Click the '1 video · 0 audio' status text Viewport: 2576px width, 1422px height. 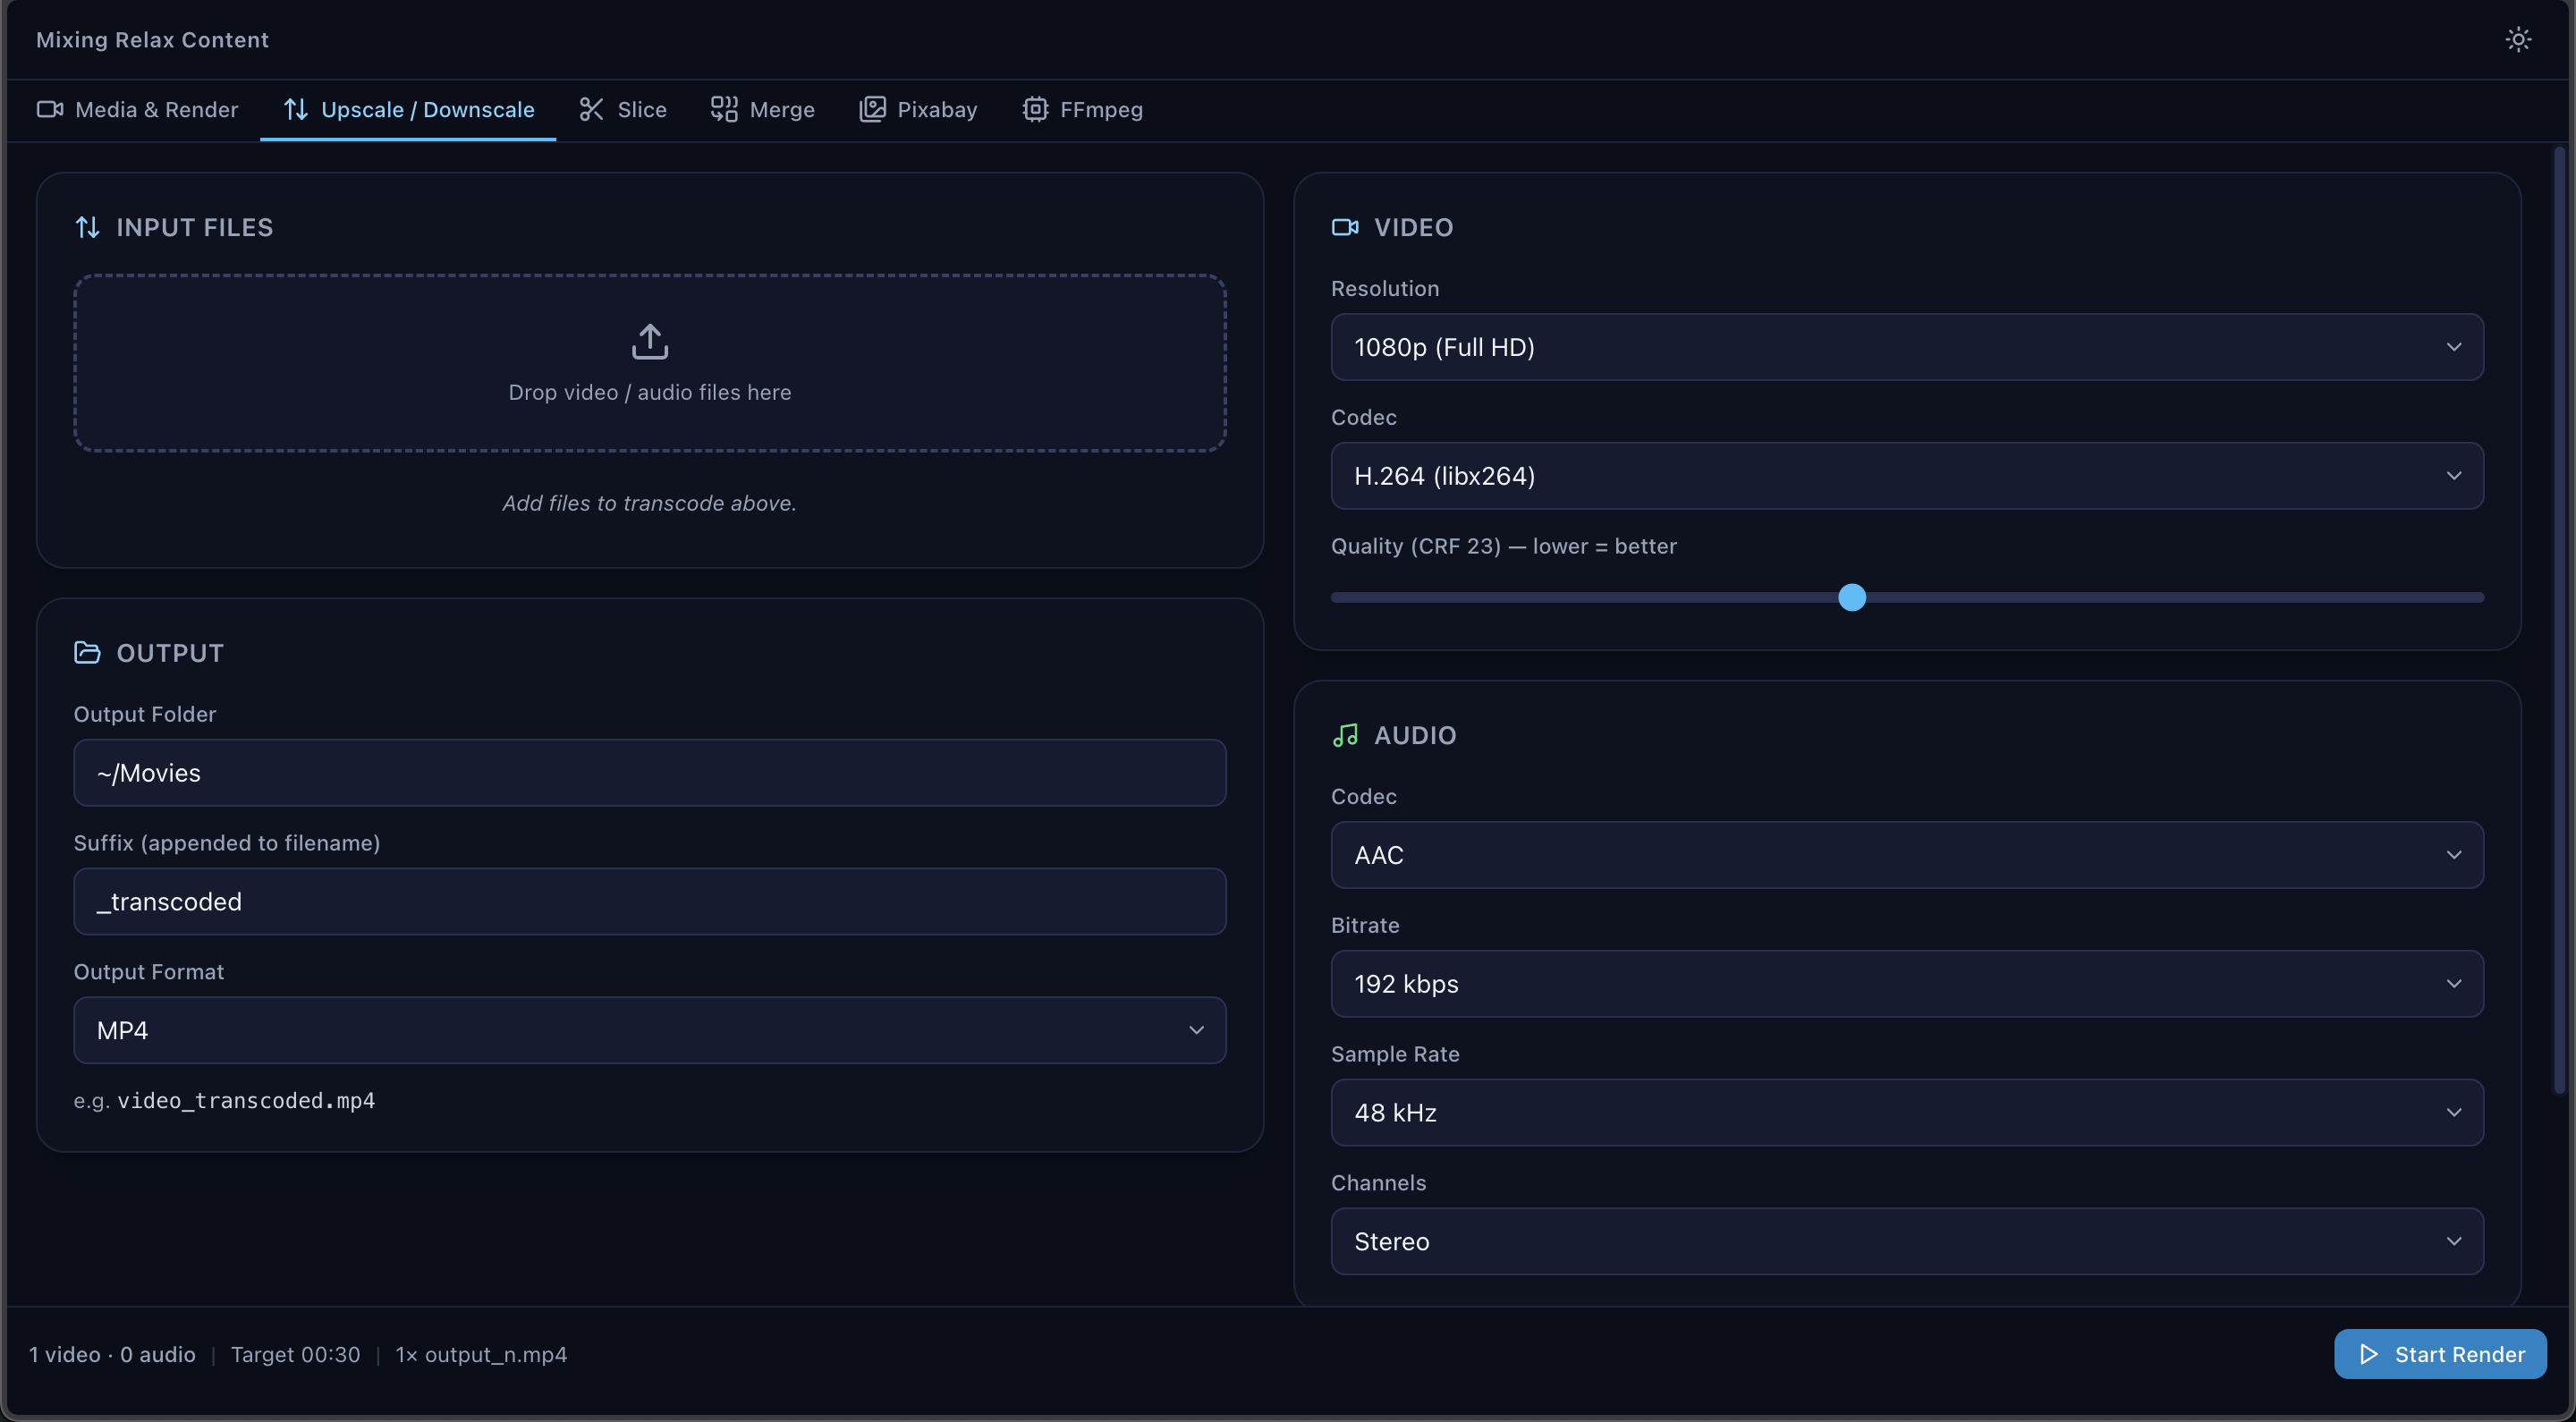pos(112,1355)
